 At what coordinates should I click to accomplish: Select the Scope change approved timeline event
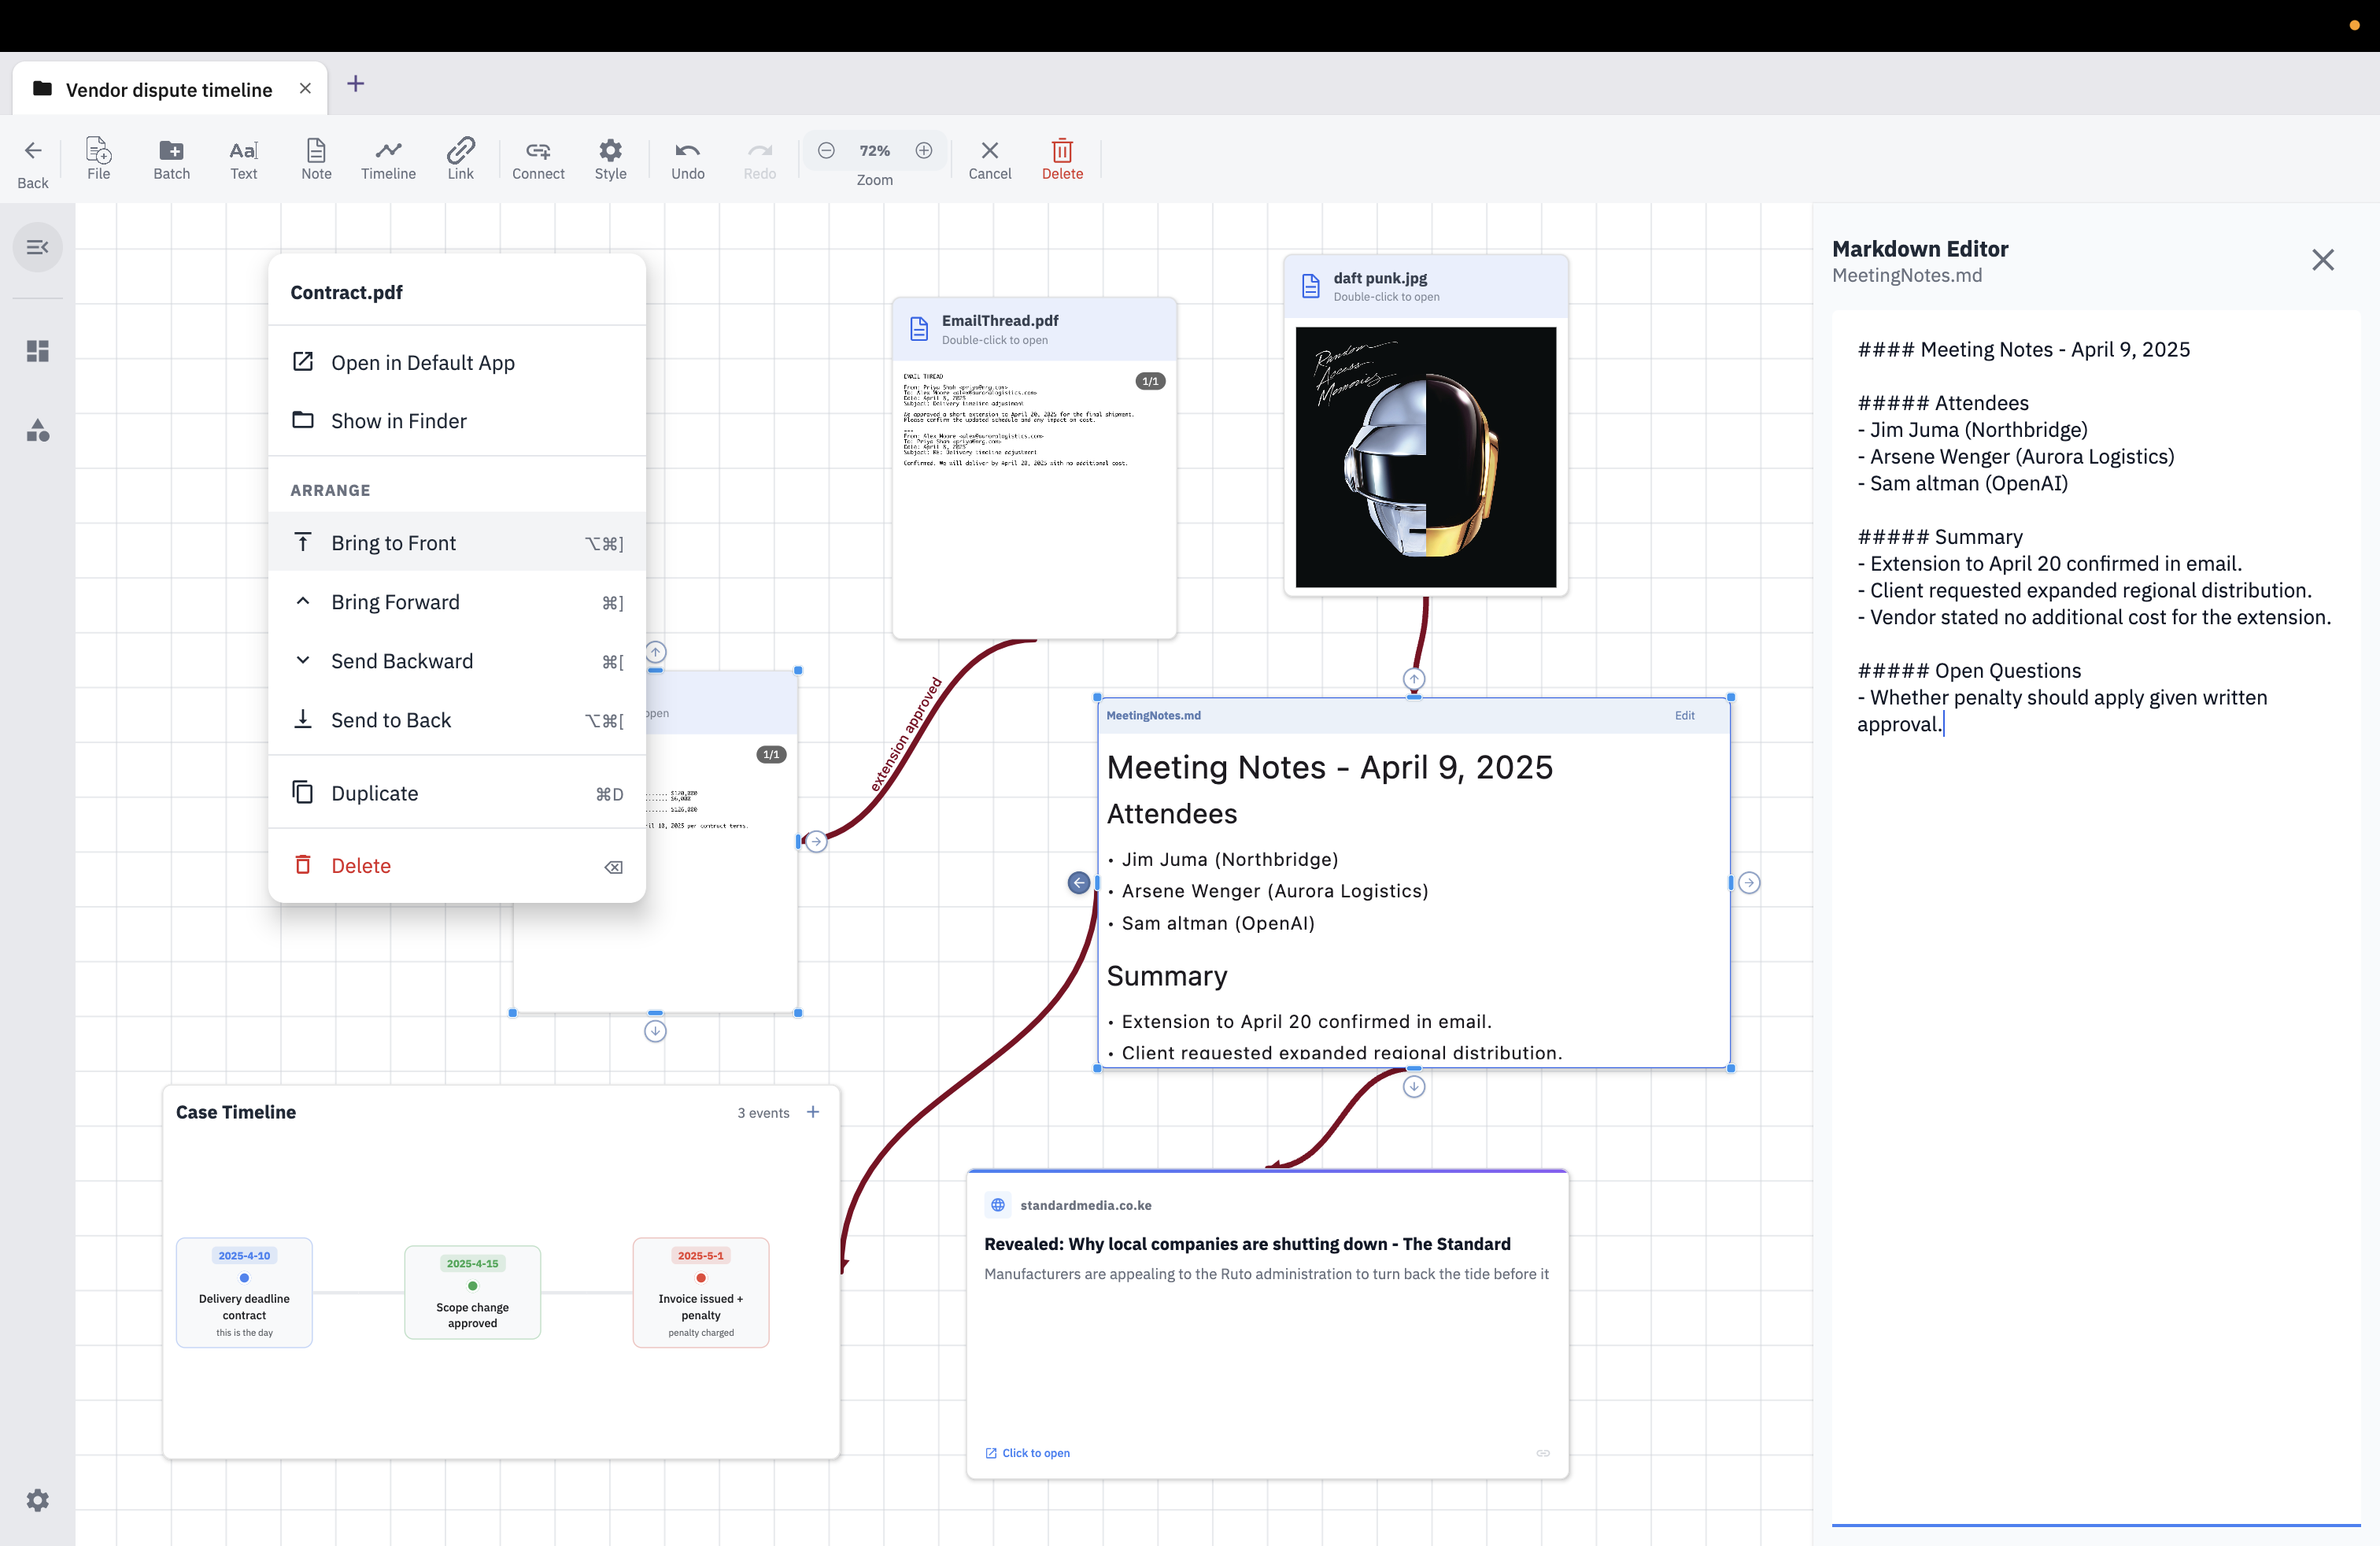pyautogui.click(x=472, y=1292)
